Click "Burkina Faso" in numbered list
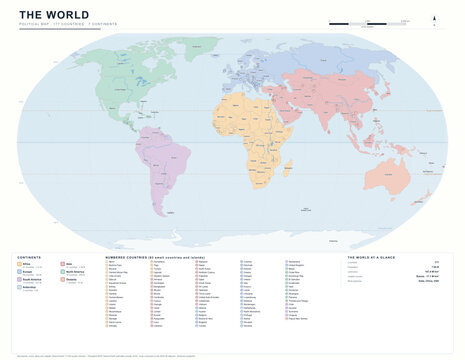Image resolution: width=465 pixels, height=360 pixels. [x=115, y=265]
